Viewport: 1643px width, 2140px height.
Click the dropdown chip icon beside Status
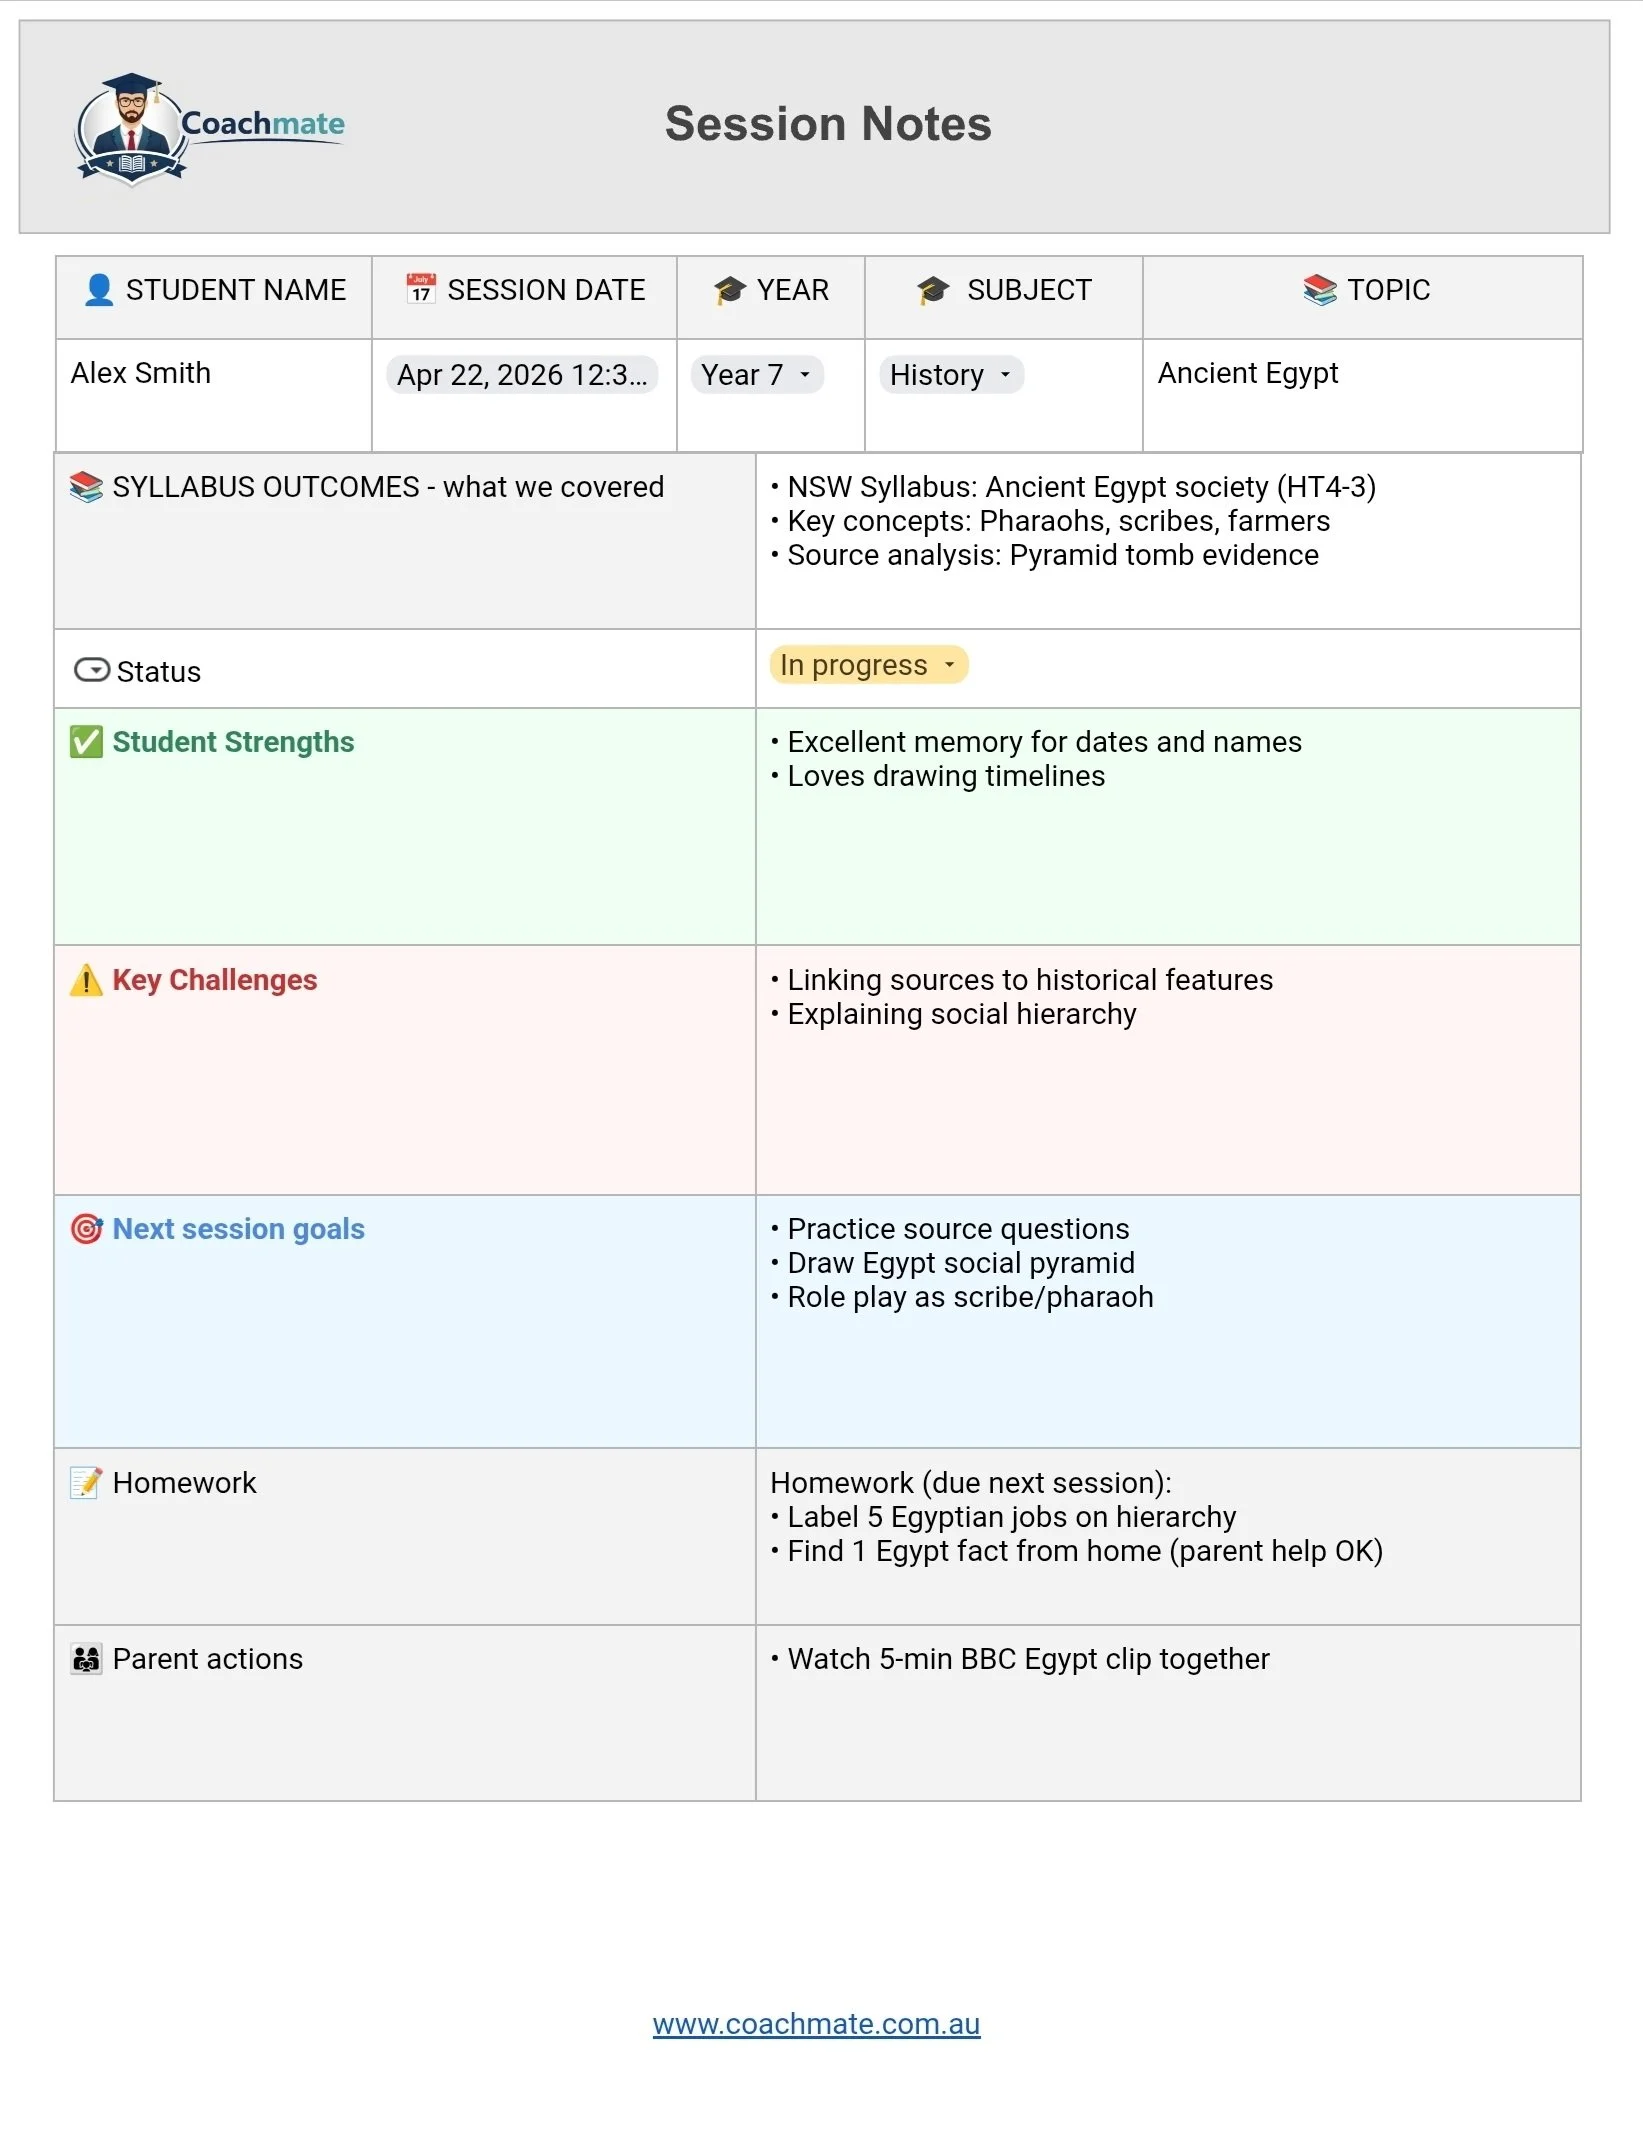[92, 670]
